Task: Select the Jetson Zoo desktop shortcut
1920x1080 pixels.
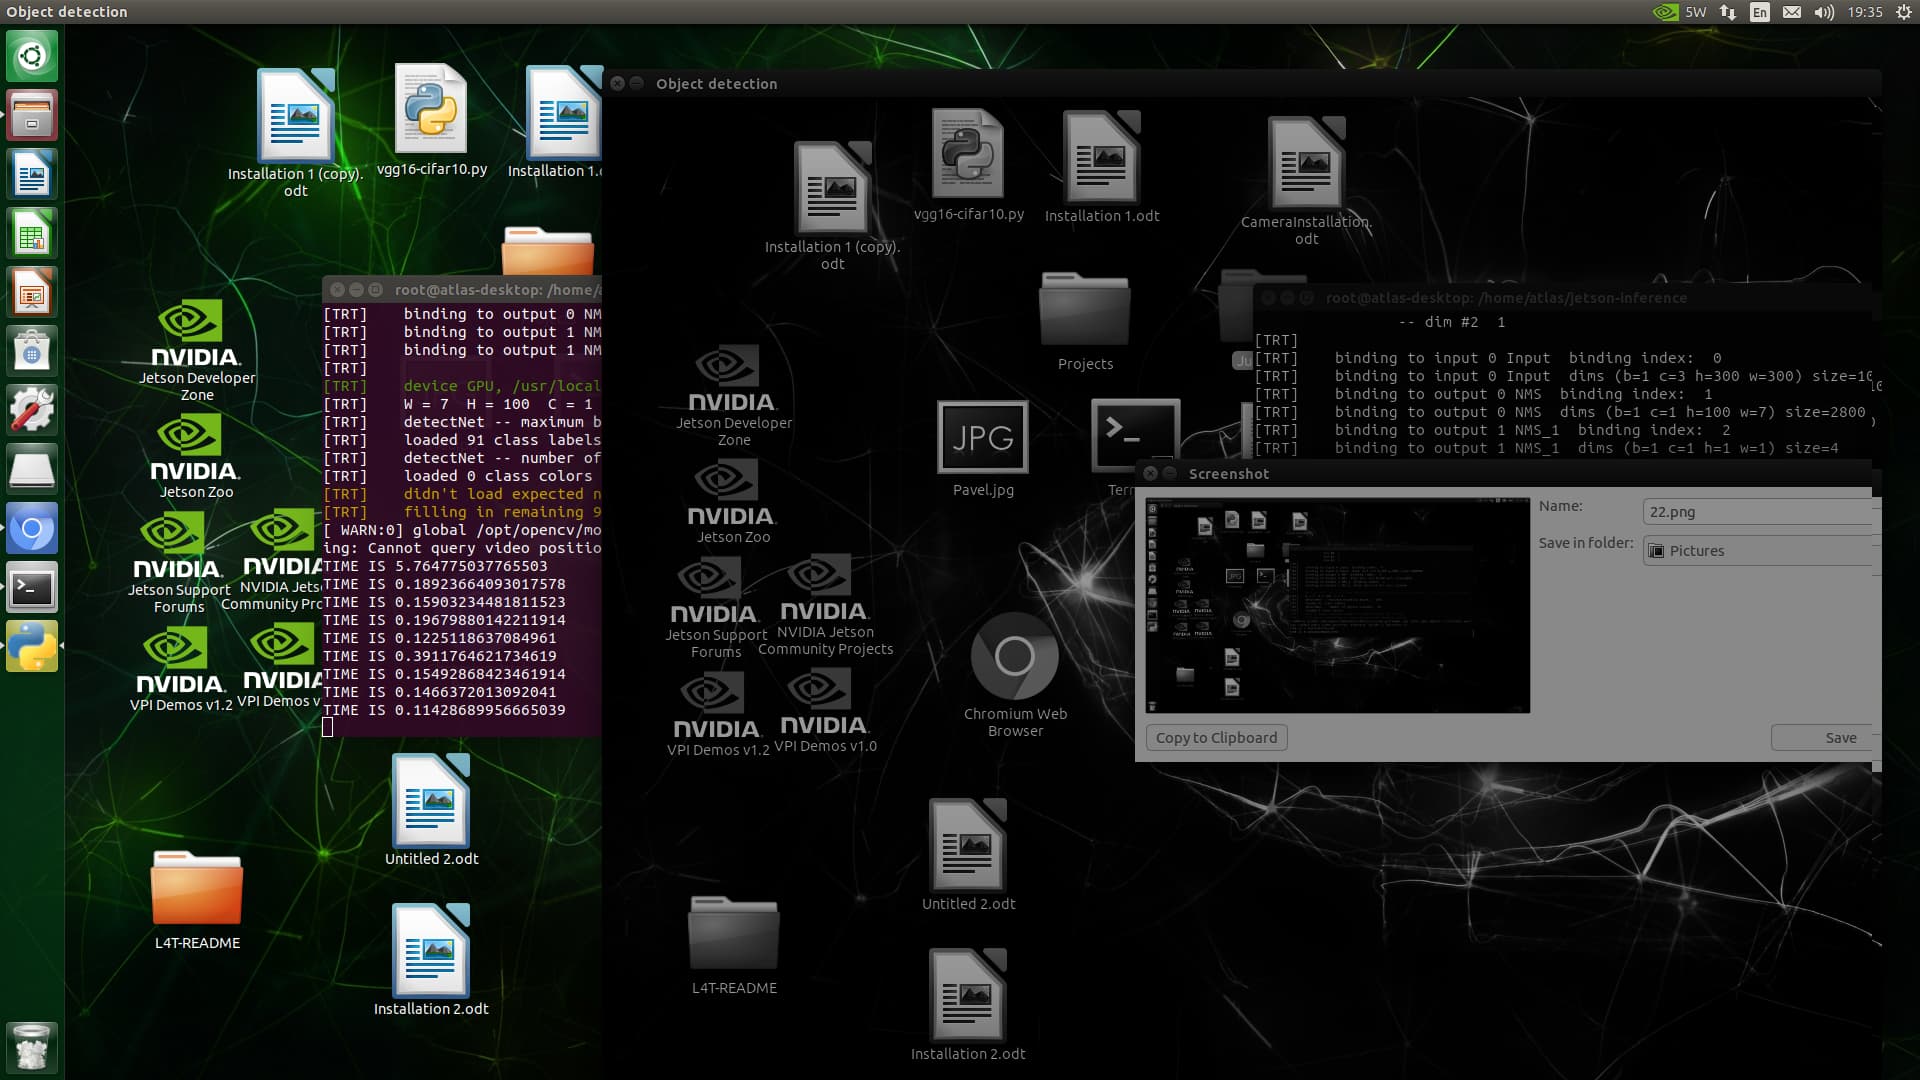Action: point(196,456)
